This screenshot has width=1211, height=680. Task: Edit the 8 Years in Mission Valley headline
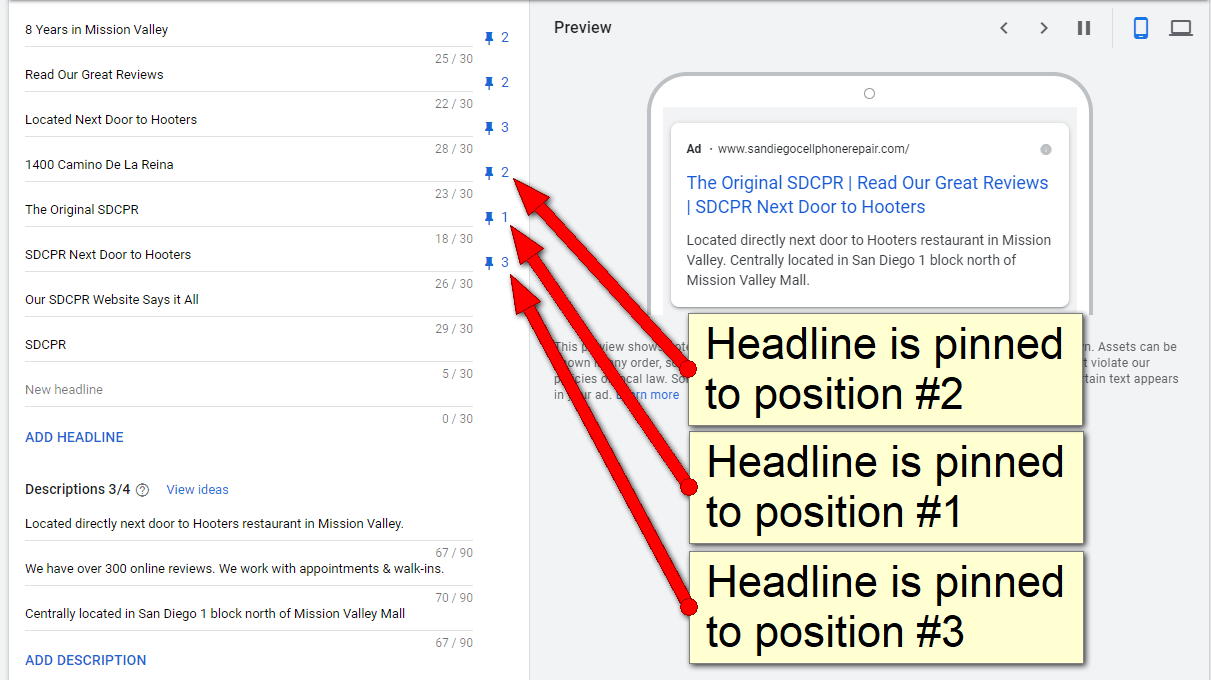[x=249, y=30]
